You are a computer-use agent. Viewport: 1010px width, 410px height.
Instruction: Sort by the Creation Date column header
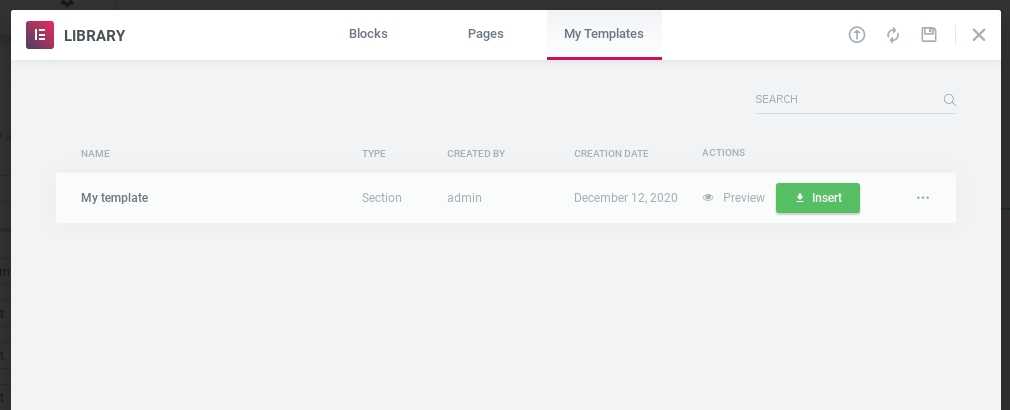pos(611,154)
